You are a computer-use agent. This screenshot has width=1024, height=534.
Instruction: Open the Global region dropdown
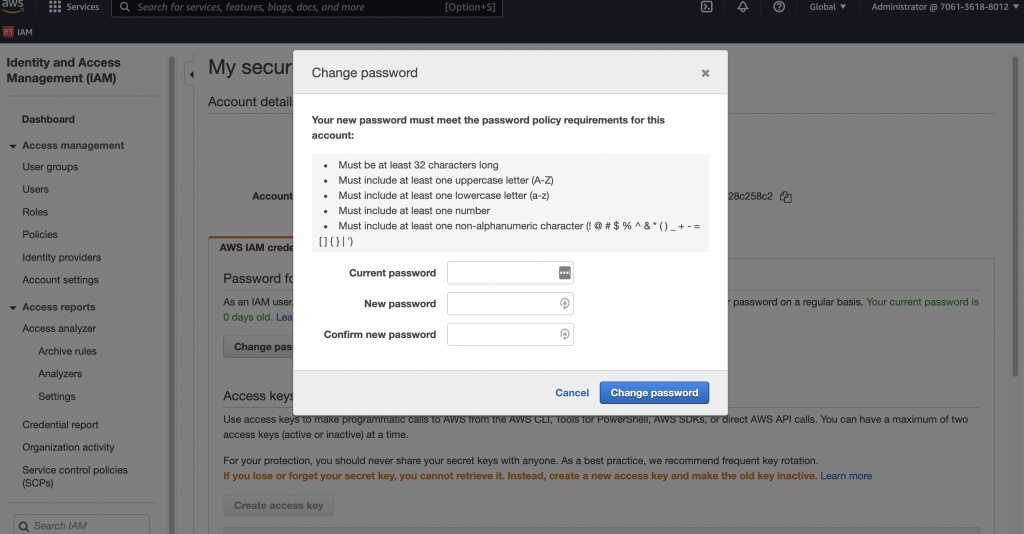pos(827,7)
